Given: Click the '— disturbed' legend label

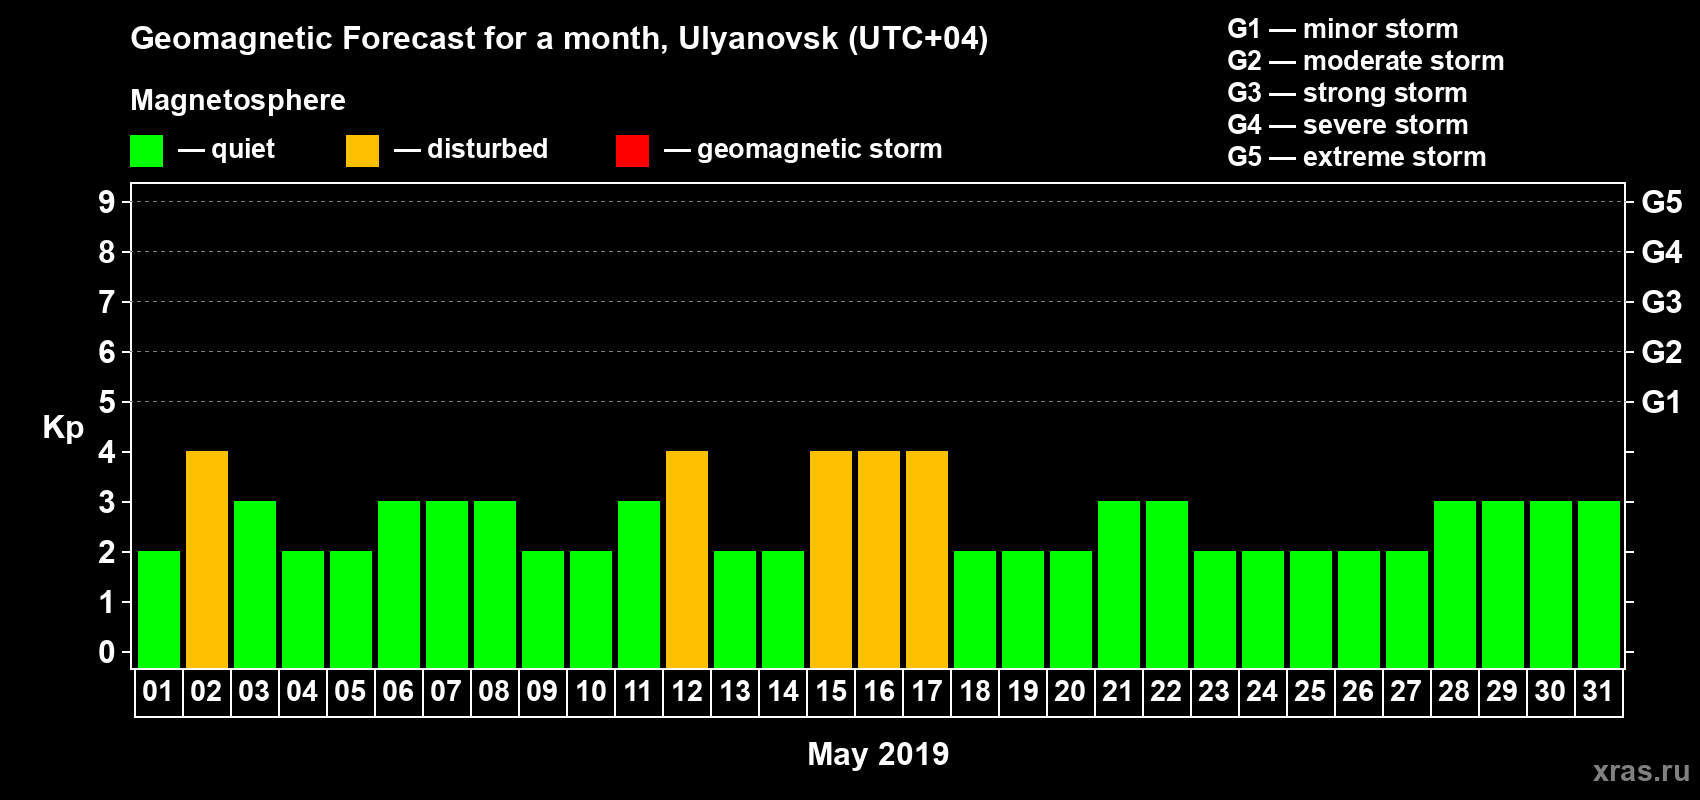Looking at the screenshot, I should pos(471,150).
